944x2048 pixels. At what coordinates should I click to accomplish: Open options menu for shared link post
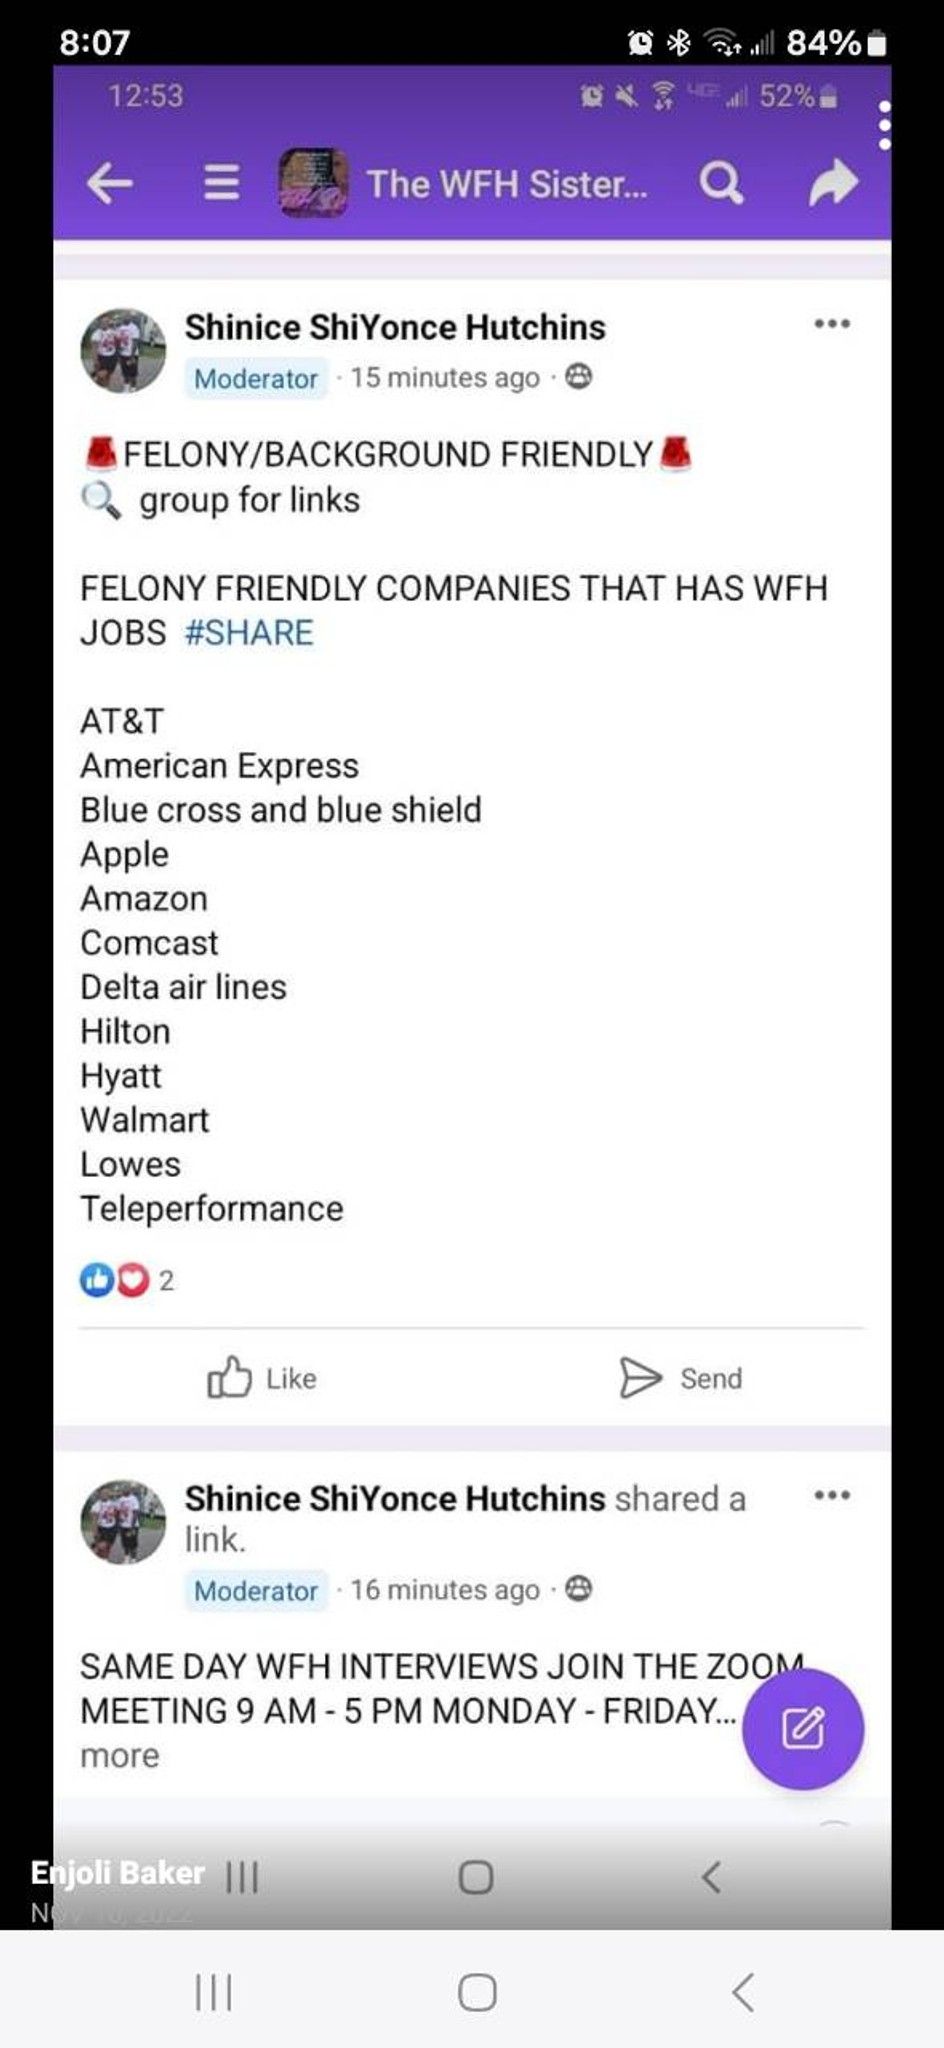[832, 1495]
